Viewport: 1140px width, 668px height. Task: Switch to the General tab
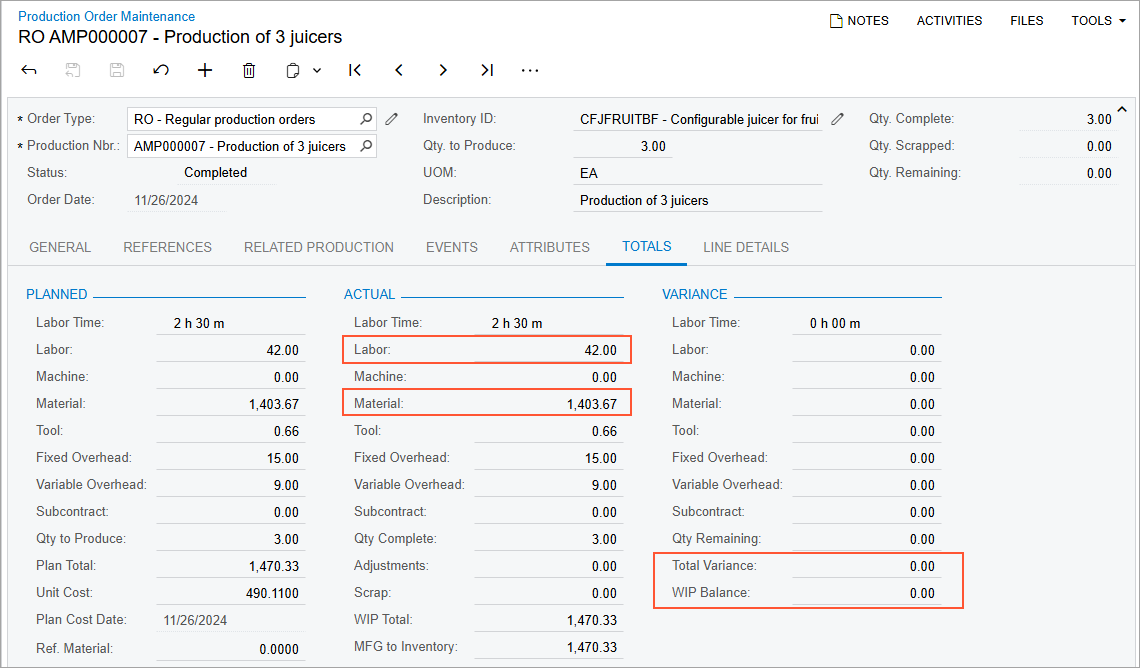(x=60, y=247)
